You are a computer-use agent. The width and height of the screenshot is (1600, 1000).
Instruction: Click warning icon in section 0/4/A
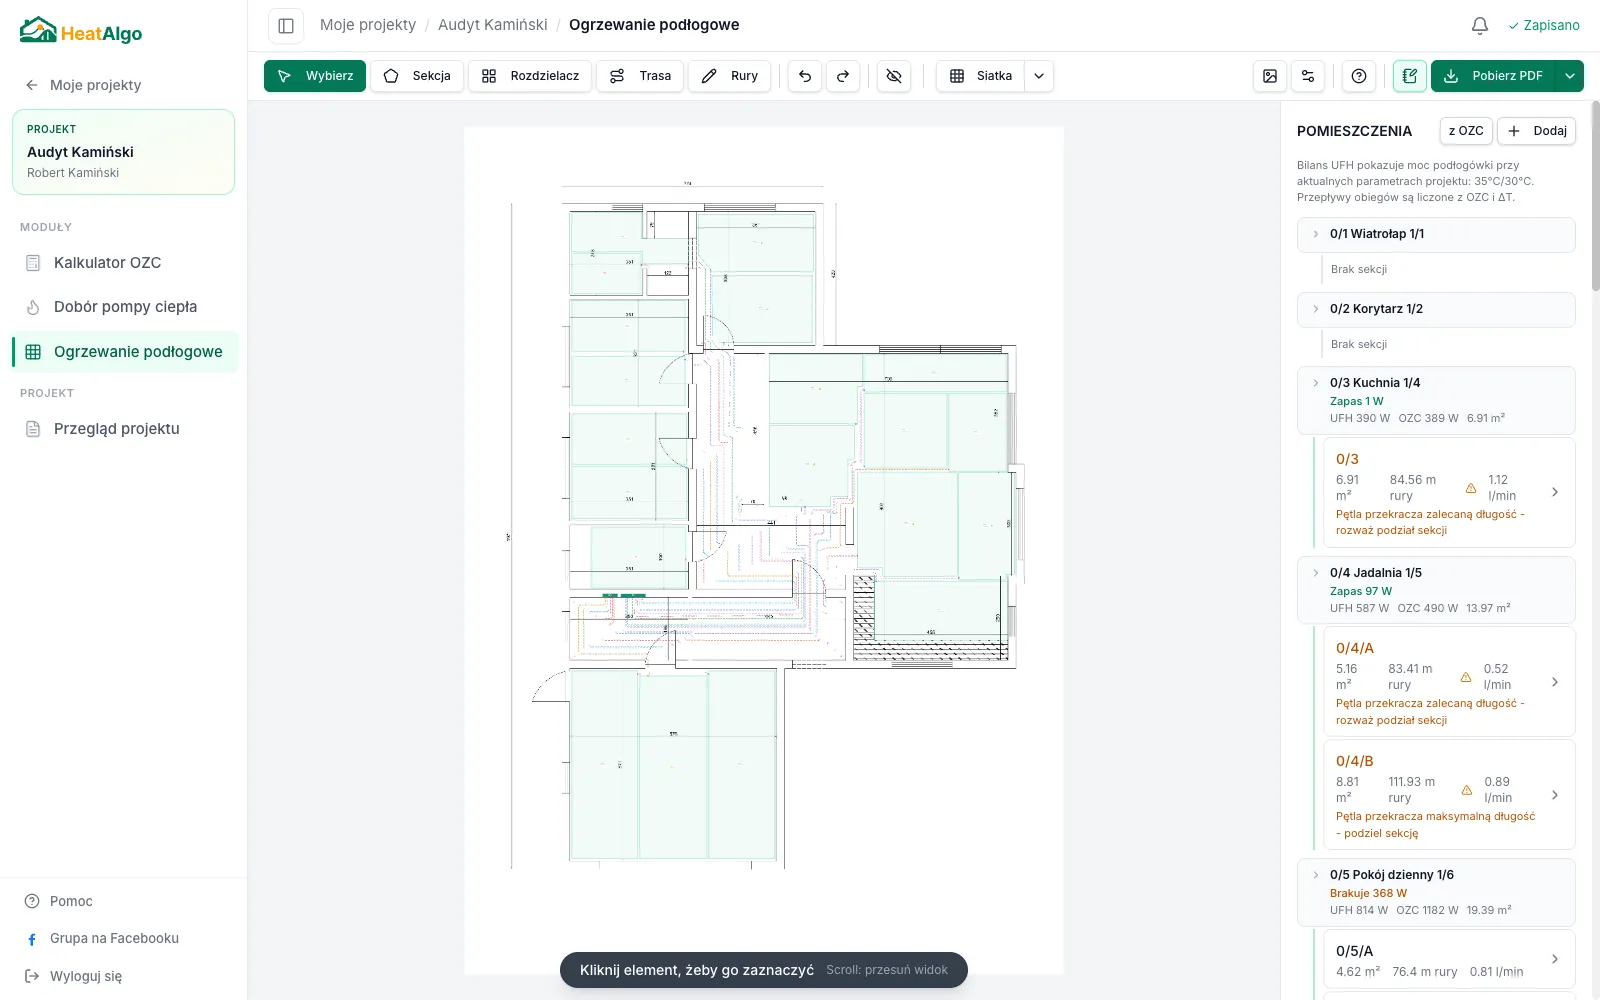point(1466,677)
